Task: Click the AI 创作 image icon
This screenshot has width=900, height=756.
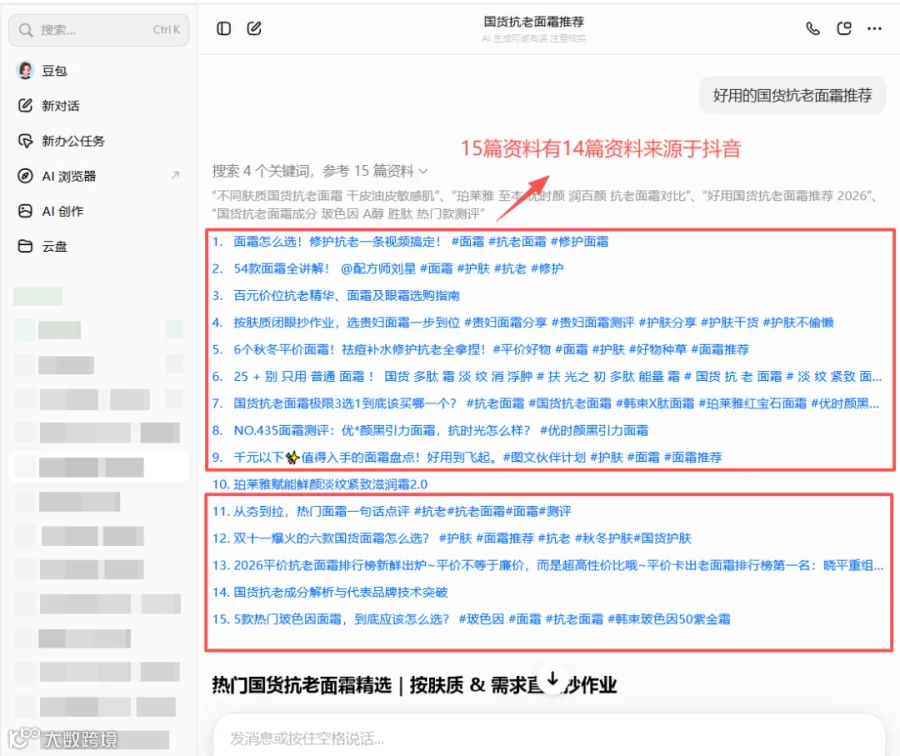Action: (25, 211)
